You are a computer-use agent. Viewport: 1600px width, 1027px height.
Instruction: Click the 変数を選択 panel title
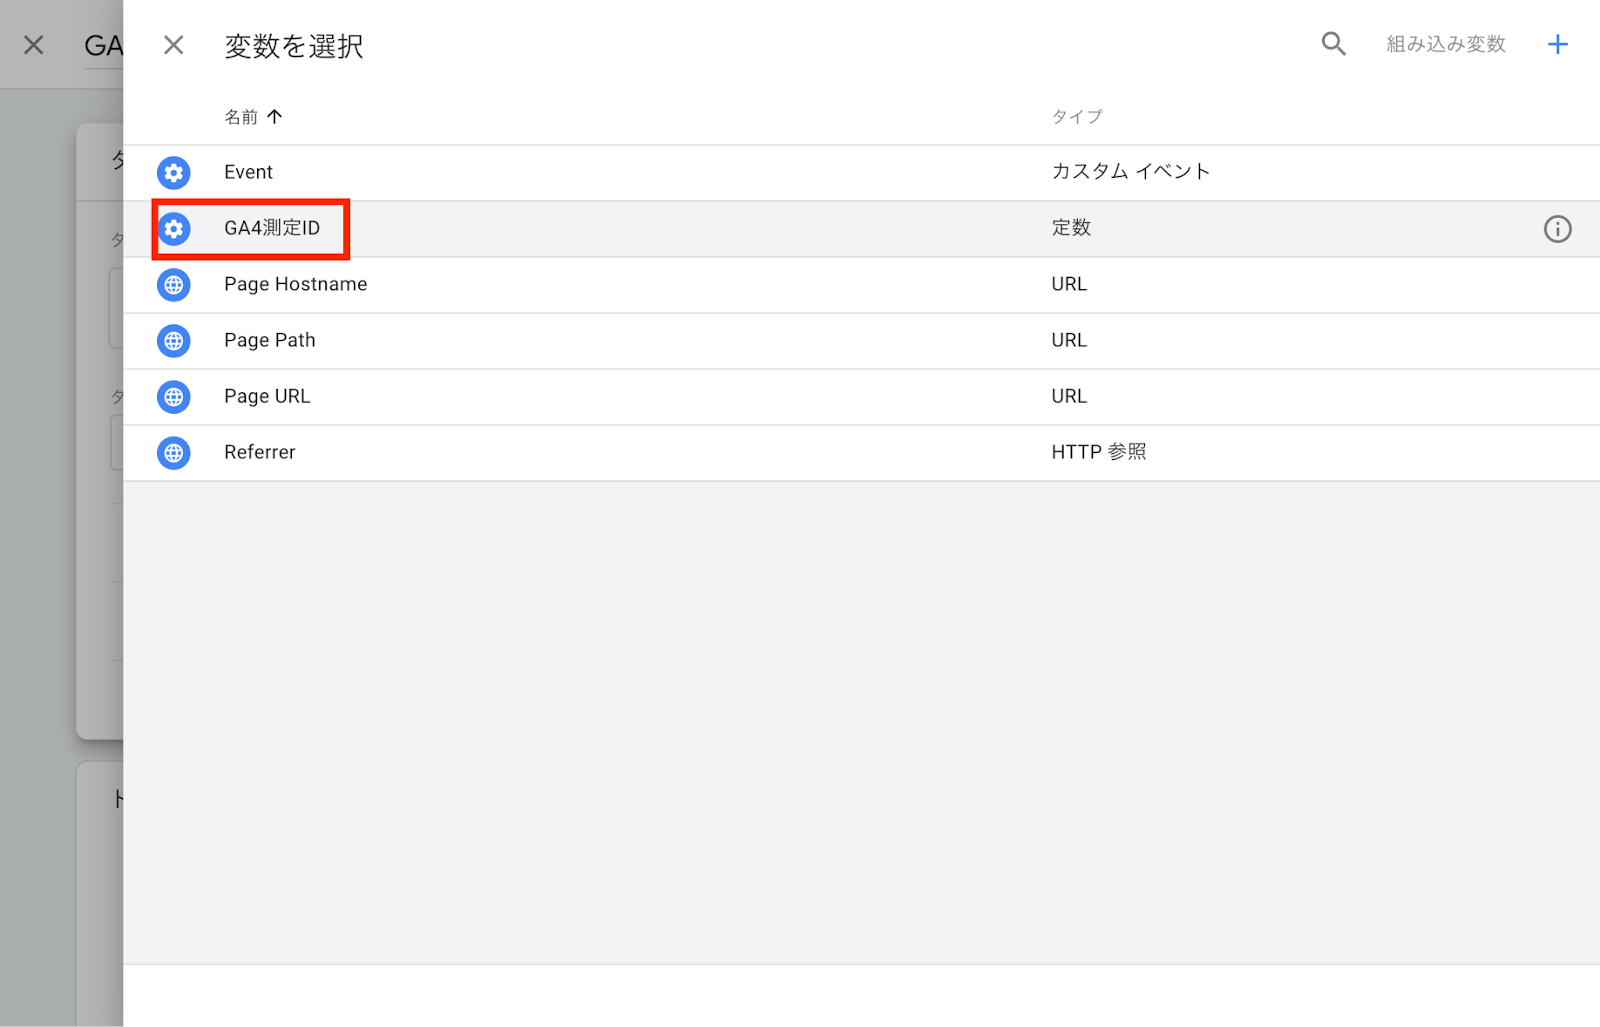(294, 46)
